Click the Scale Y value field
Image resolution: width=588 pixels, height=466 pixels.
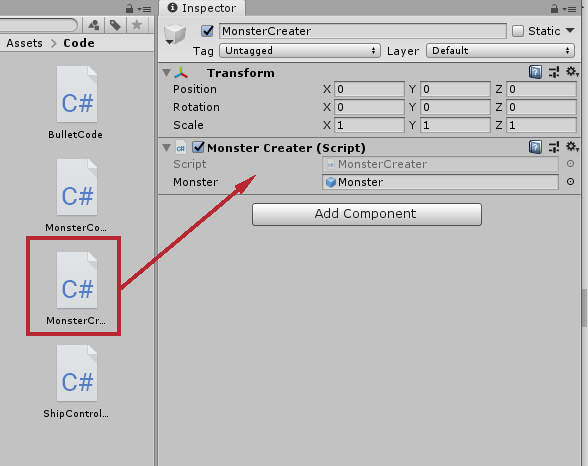(x=455, y=125)
